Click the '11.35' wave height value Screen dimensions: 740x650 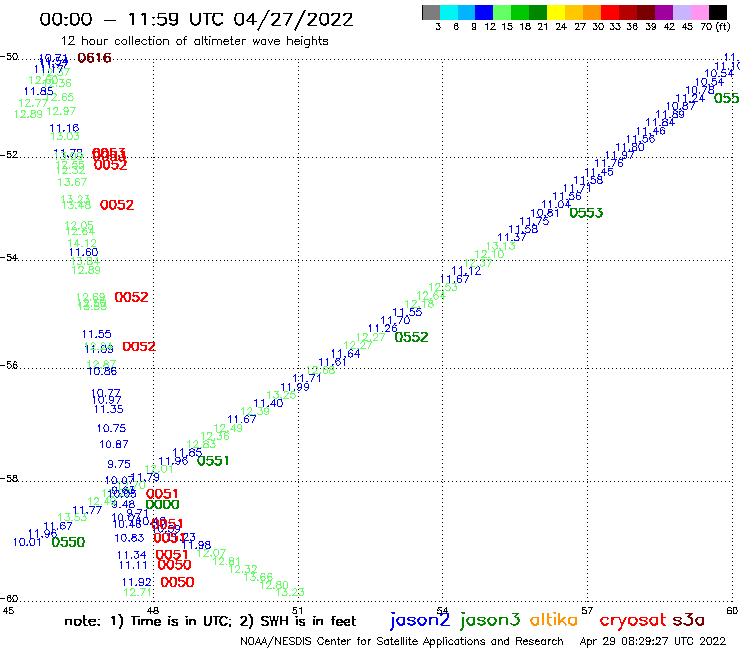(109, 409)
